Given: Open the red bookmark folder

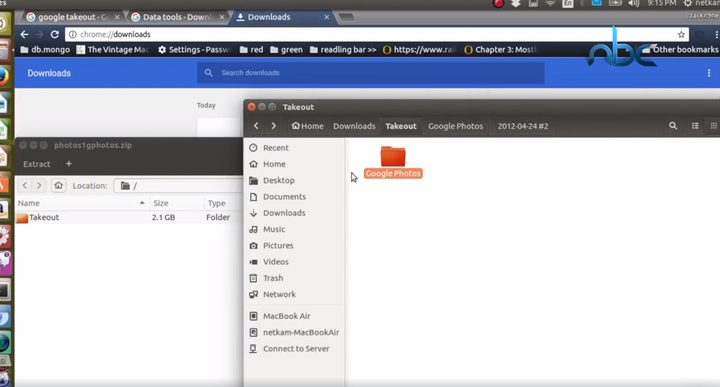Looking at the screenshot, I should (x=251, y=50).
